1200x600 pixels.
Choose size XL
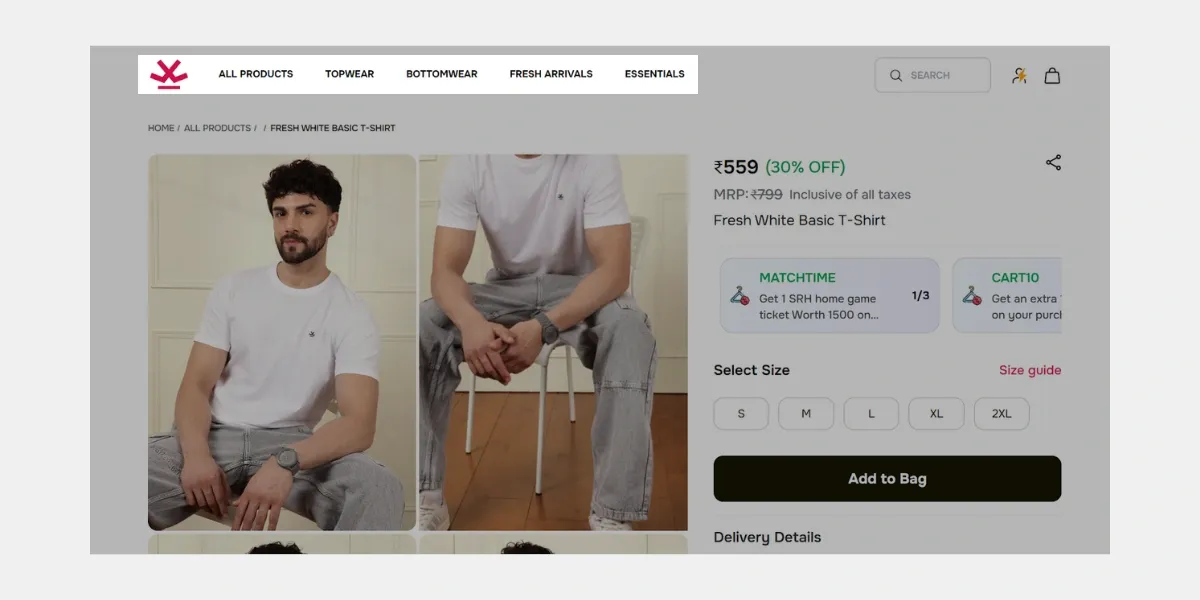coord(936,413)
